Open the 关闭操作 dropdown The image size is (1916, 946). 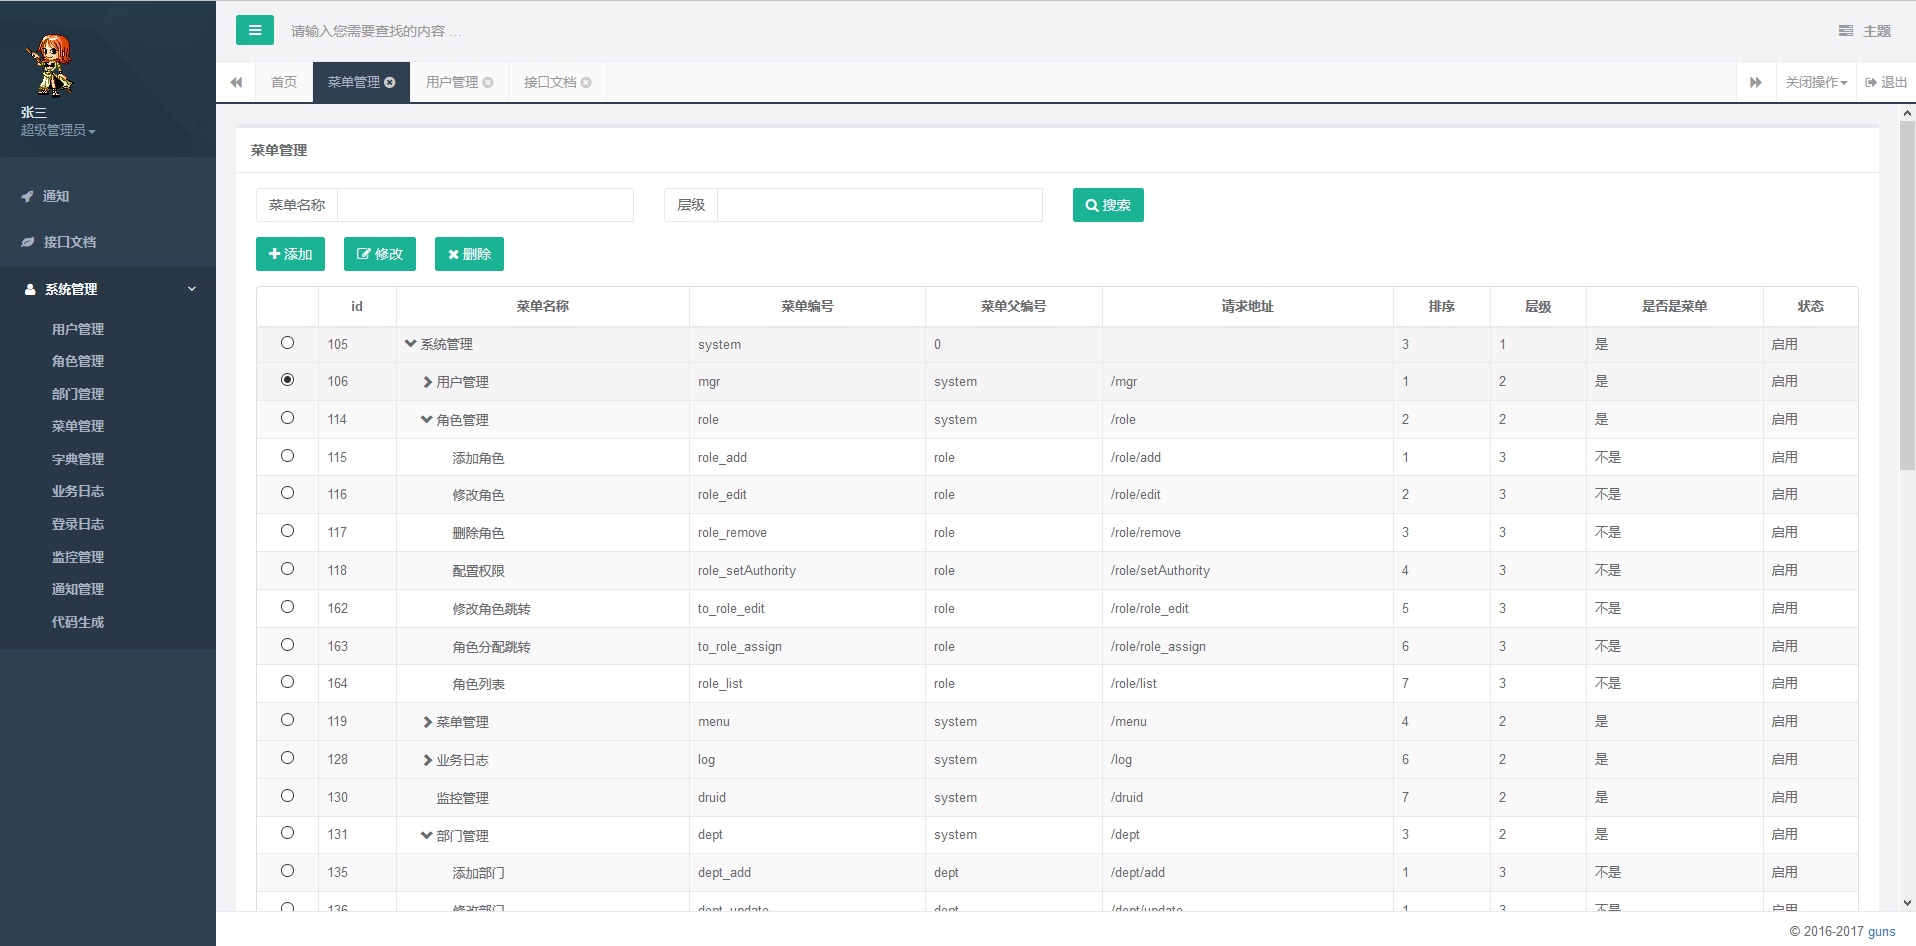coord(1816,82)
